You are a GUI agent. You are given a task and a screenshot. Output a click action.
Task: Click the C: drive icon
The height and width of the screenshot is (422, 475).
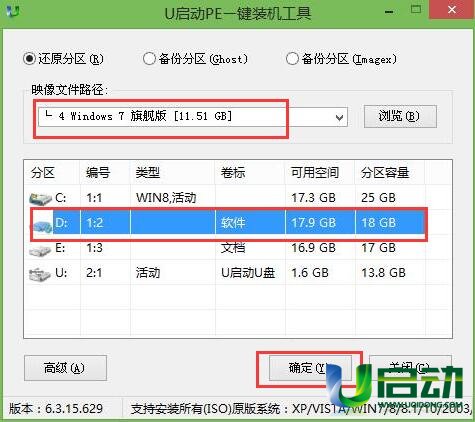click(x=40, y=199)
